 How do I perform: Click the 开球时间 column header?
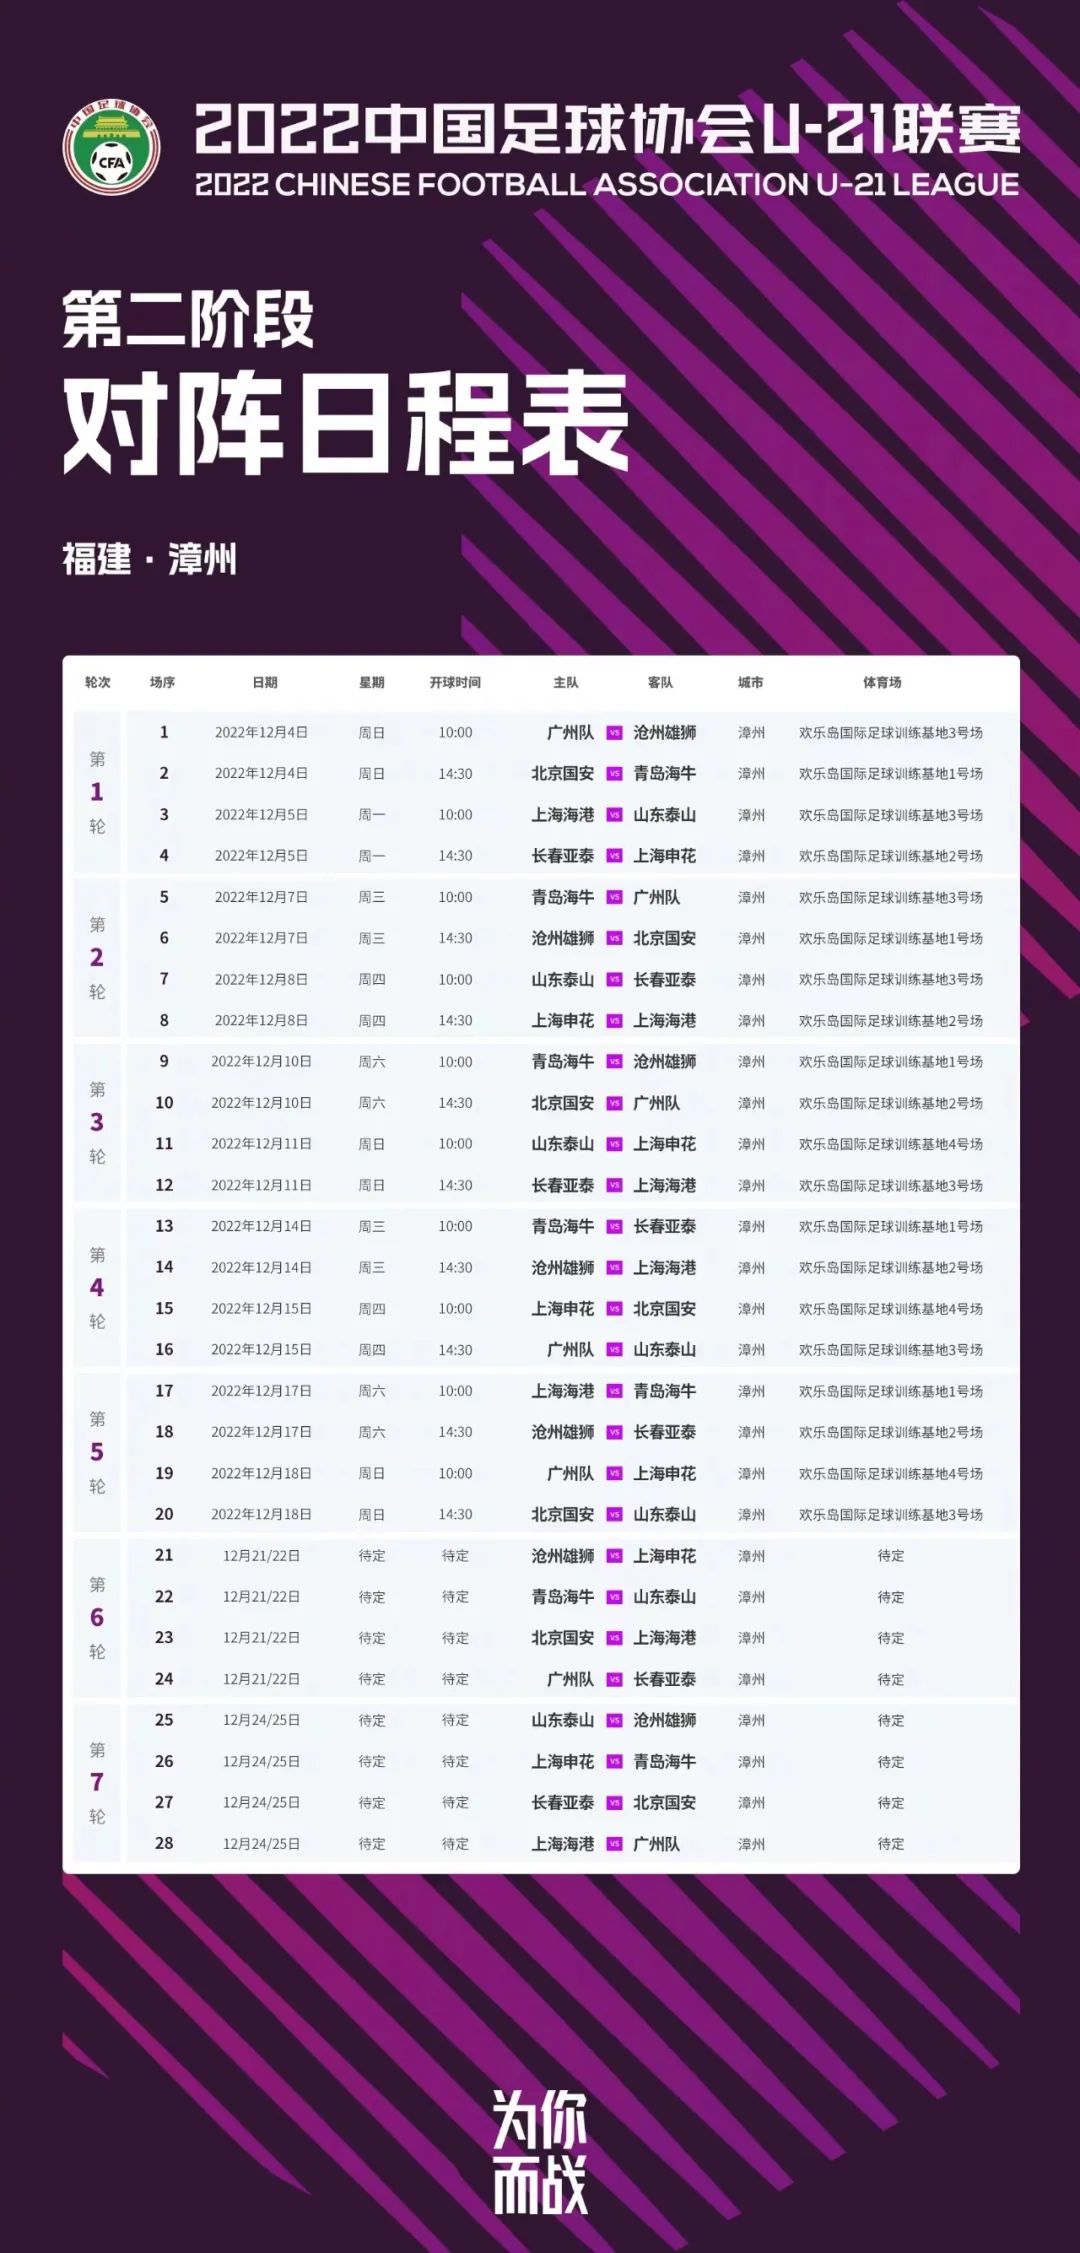click(455, 683)
